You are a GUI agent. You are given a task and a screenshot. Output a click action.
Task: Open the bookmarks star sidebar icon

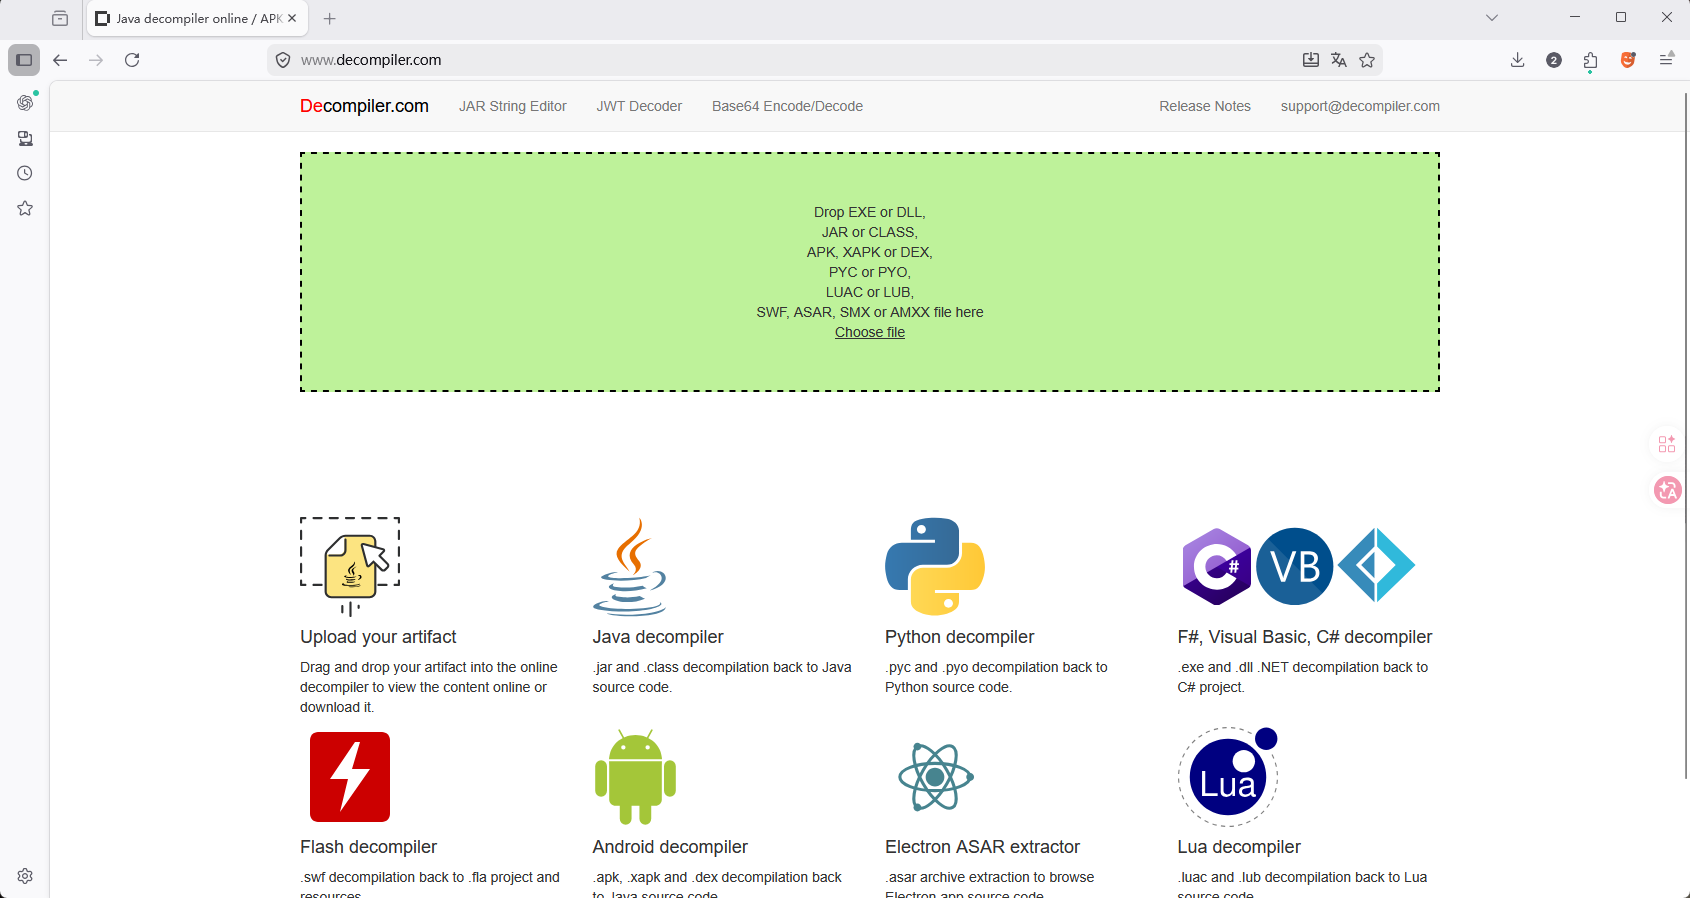click(25, 208)
